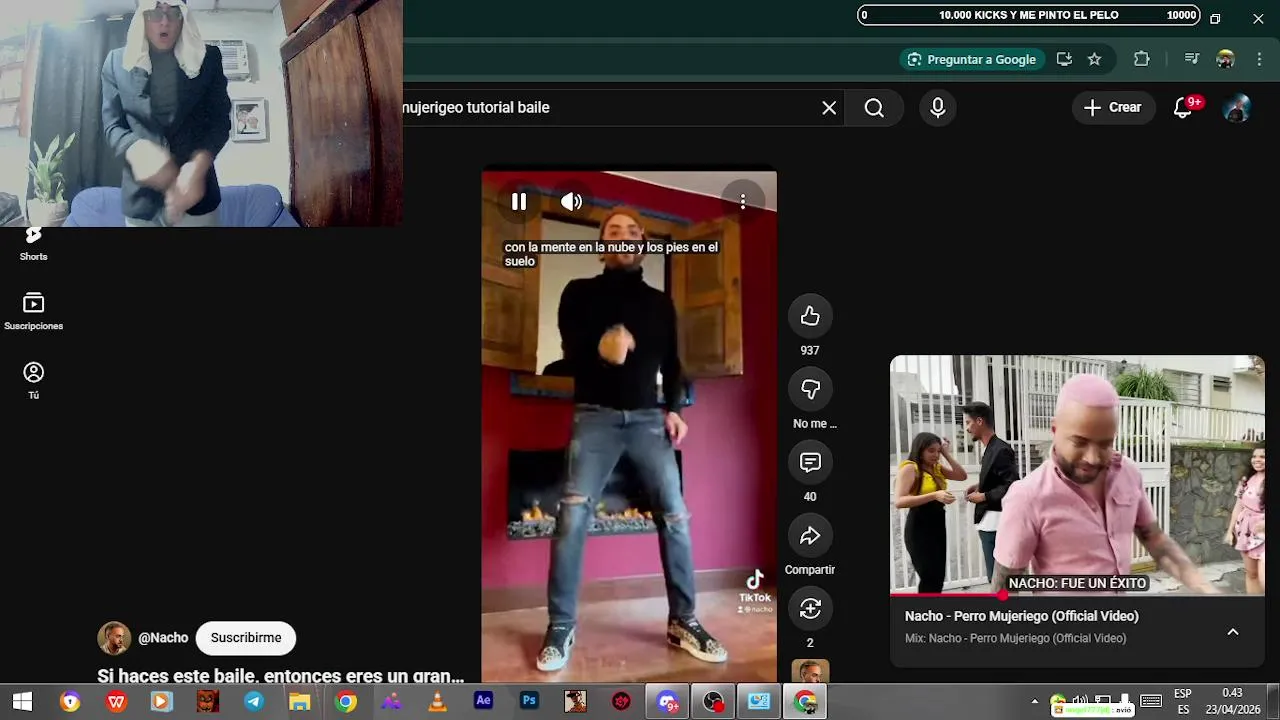Expand the miniplayer with chevron arrow
Image resolution: width=1280 pixels, height=720 pixels.
(1233, 632)
